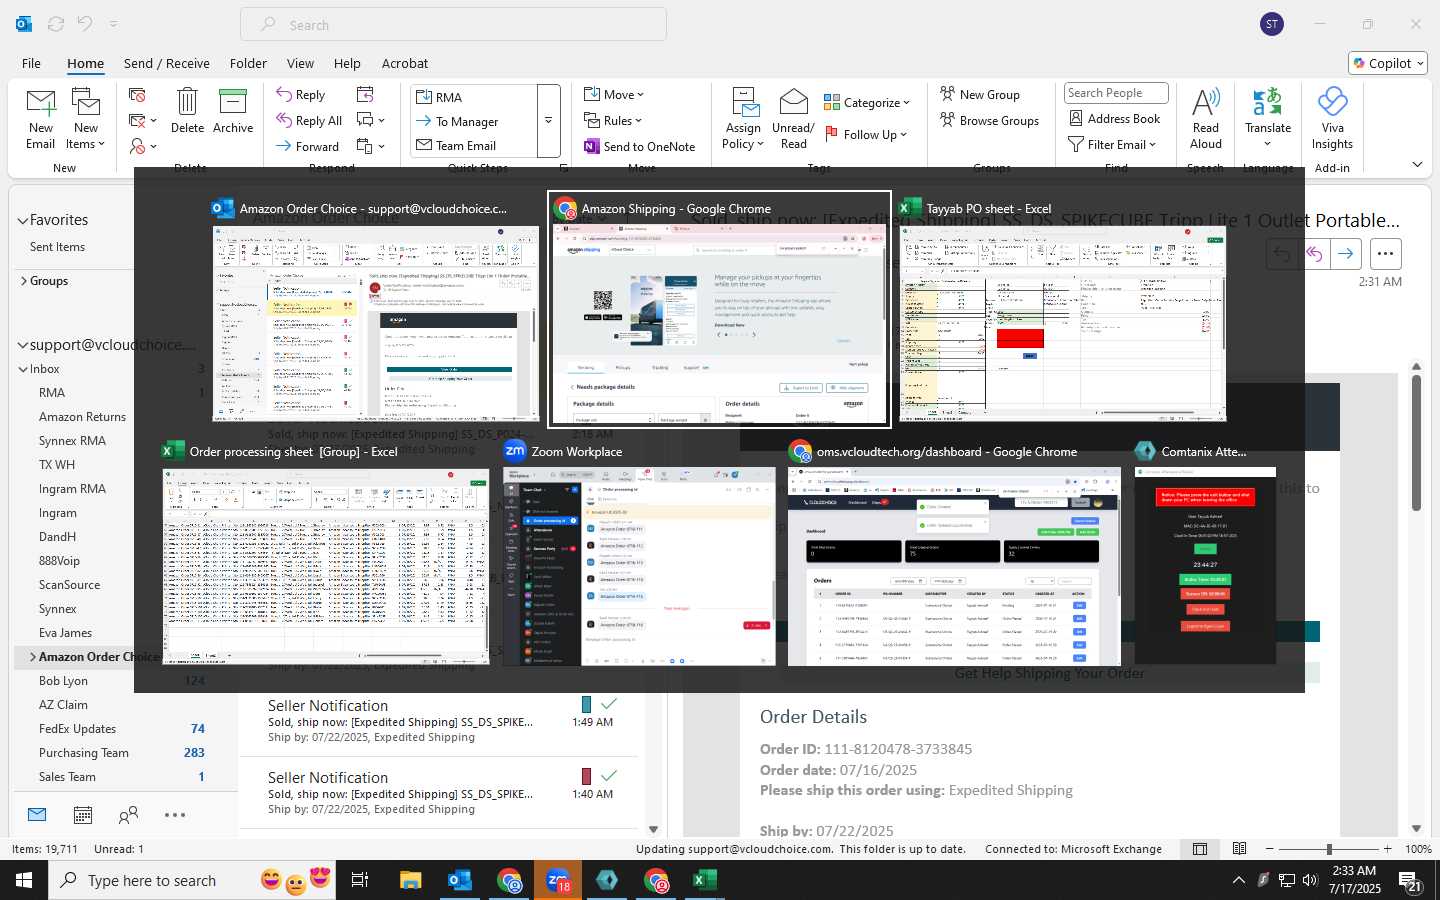Expand the Groups section
The width and height of the screenshot is (1440, 900).
(x=23, y=281)
